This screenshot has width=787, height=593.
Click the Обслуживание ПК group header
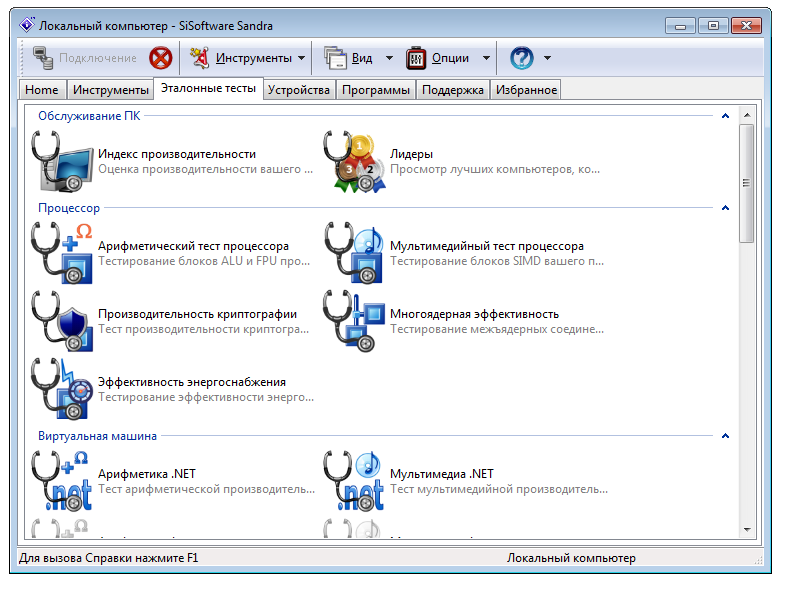tap(89, 116)
